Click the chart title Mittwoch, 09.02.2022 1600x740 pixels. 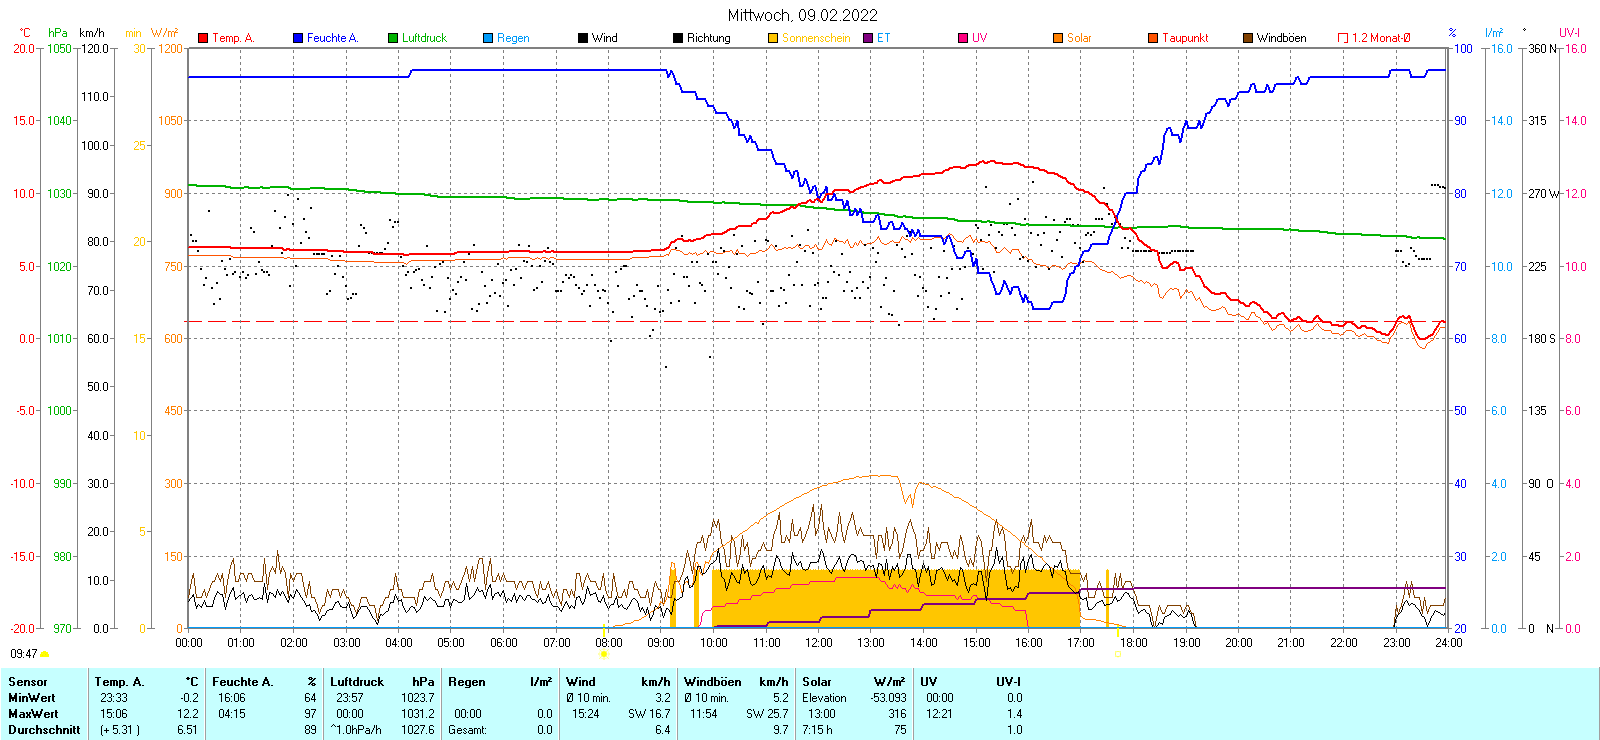(x=802, y=15)
